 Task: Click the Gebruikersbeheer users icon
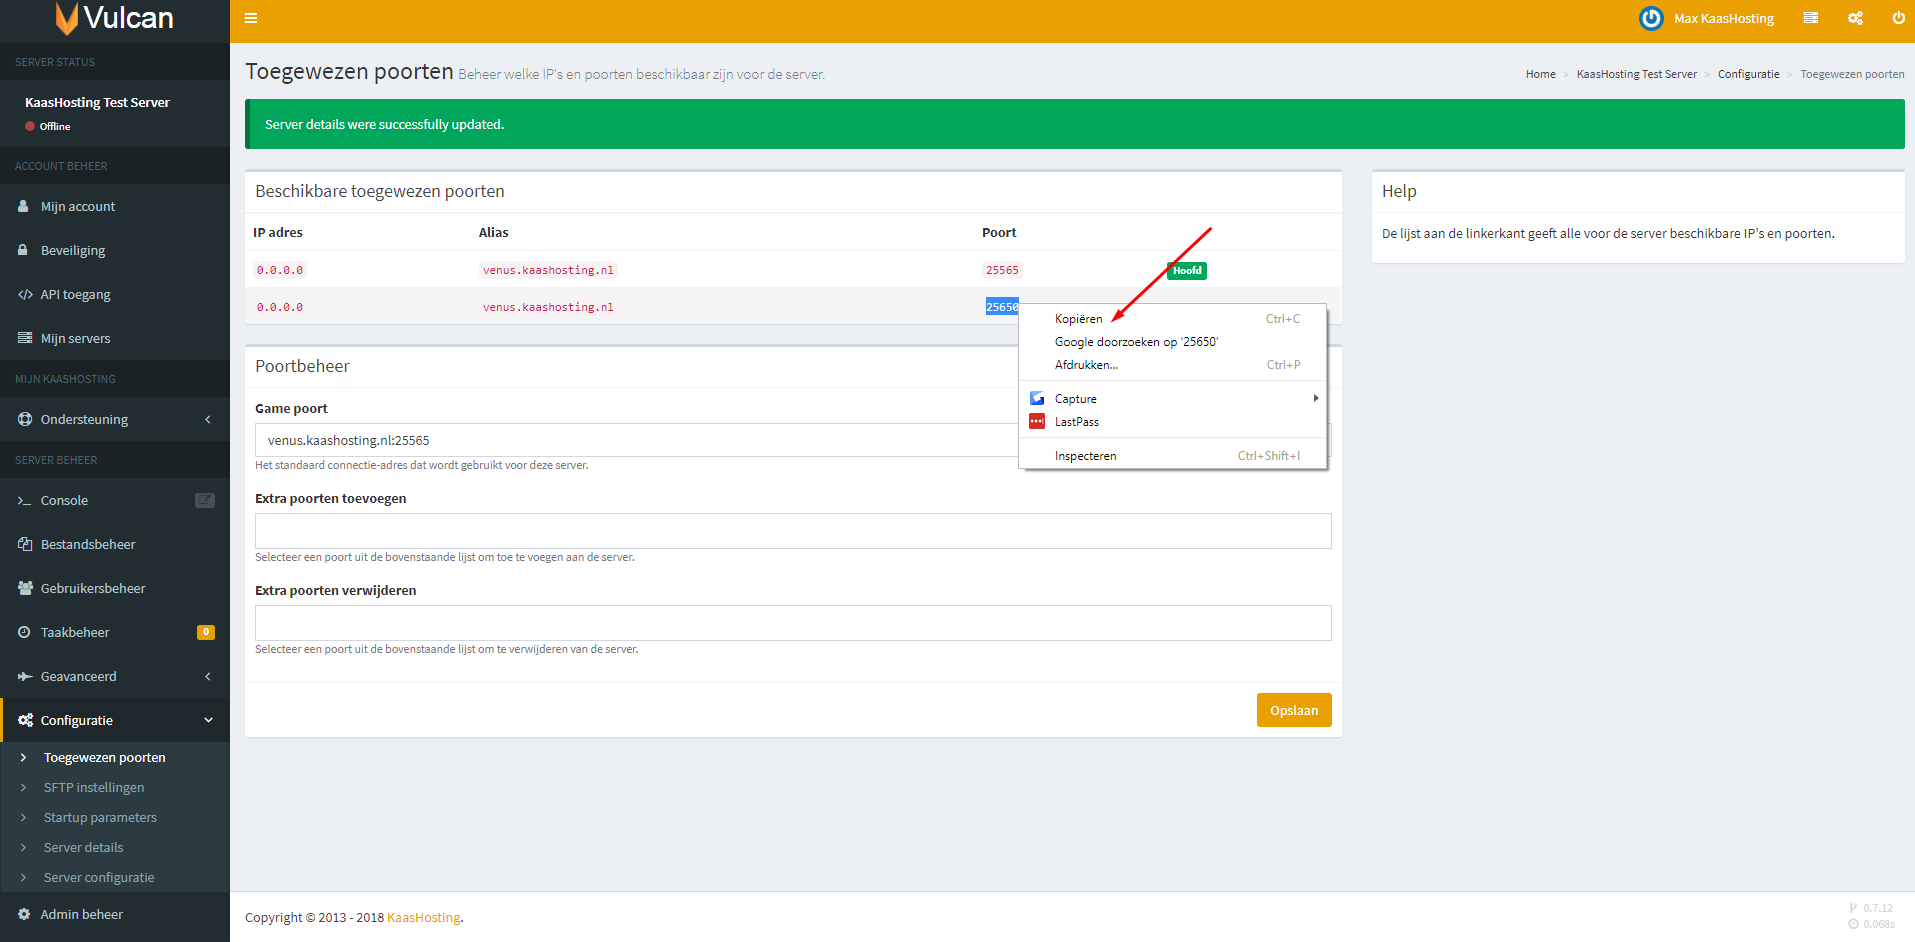[25, 588]
